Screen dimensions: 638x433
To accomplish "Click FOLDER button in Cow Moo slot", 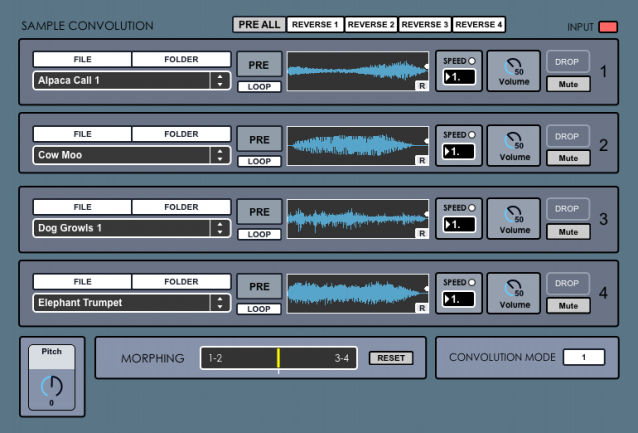I will [181, 134].
